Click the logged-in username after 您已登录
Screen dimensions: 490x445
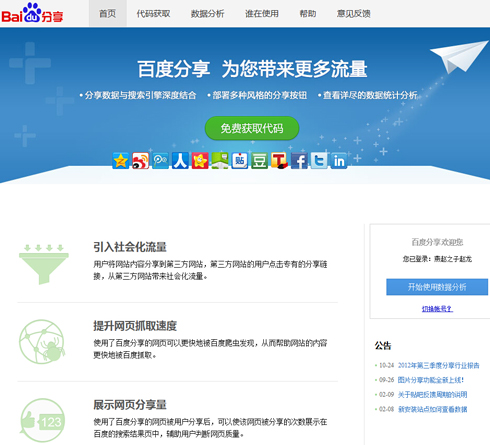coord(453,259)
